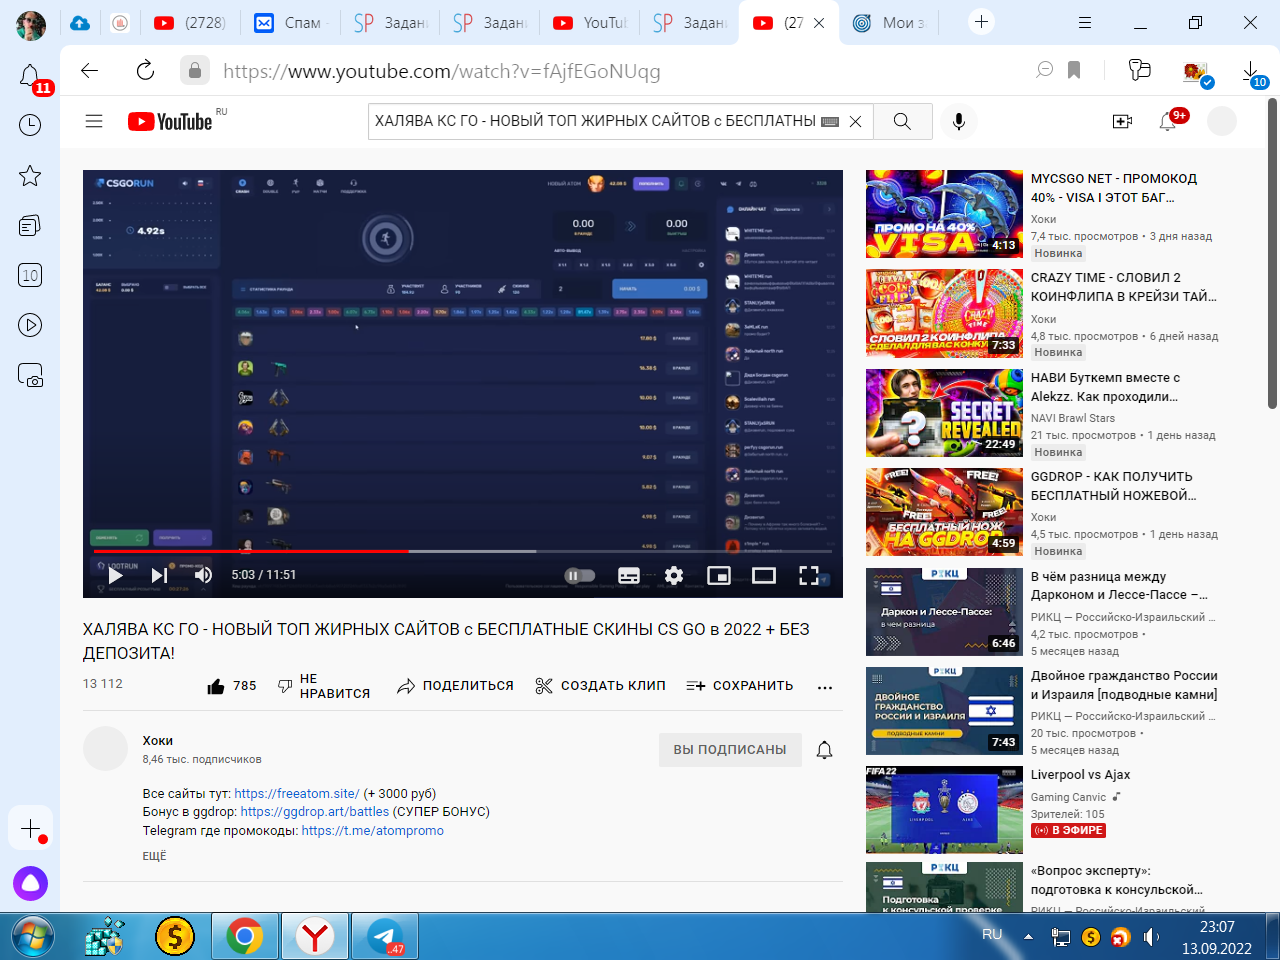
Task: Enter full screen video mode
Action: pyautogui.click(x=809, y=575)
